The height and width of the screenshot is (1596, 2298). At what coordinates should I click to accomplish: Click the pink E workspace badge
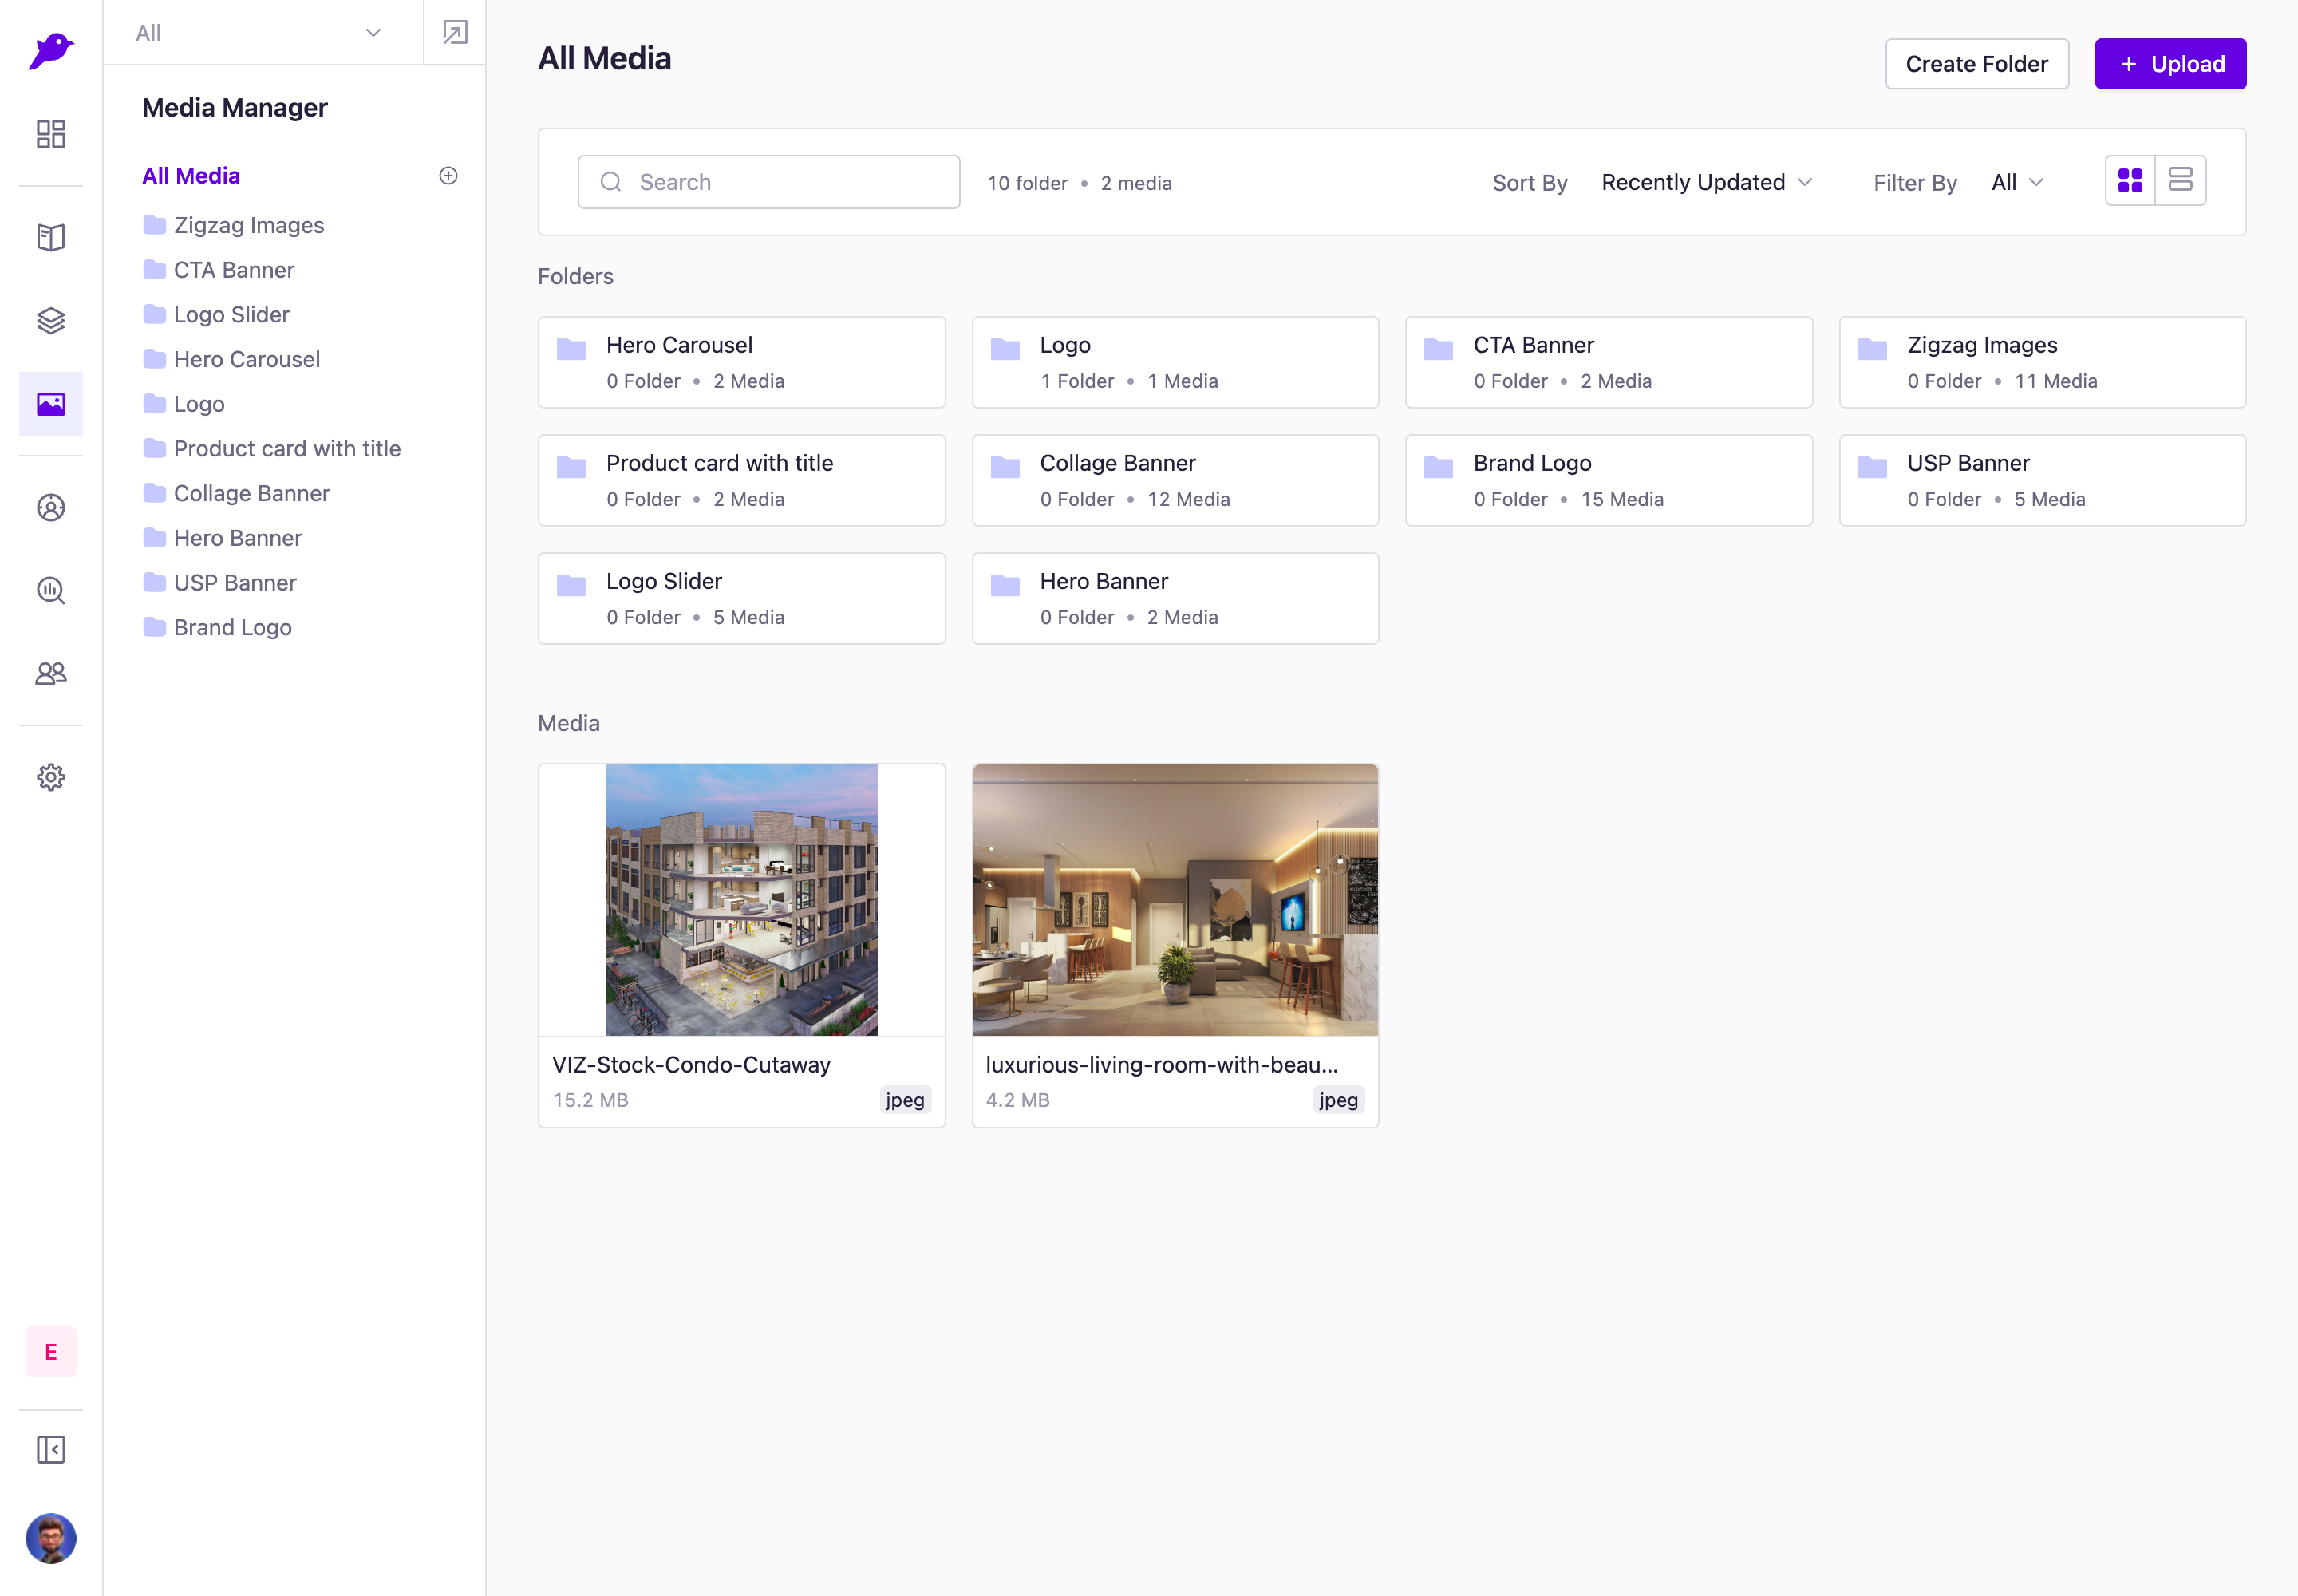point(51,1352)
